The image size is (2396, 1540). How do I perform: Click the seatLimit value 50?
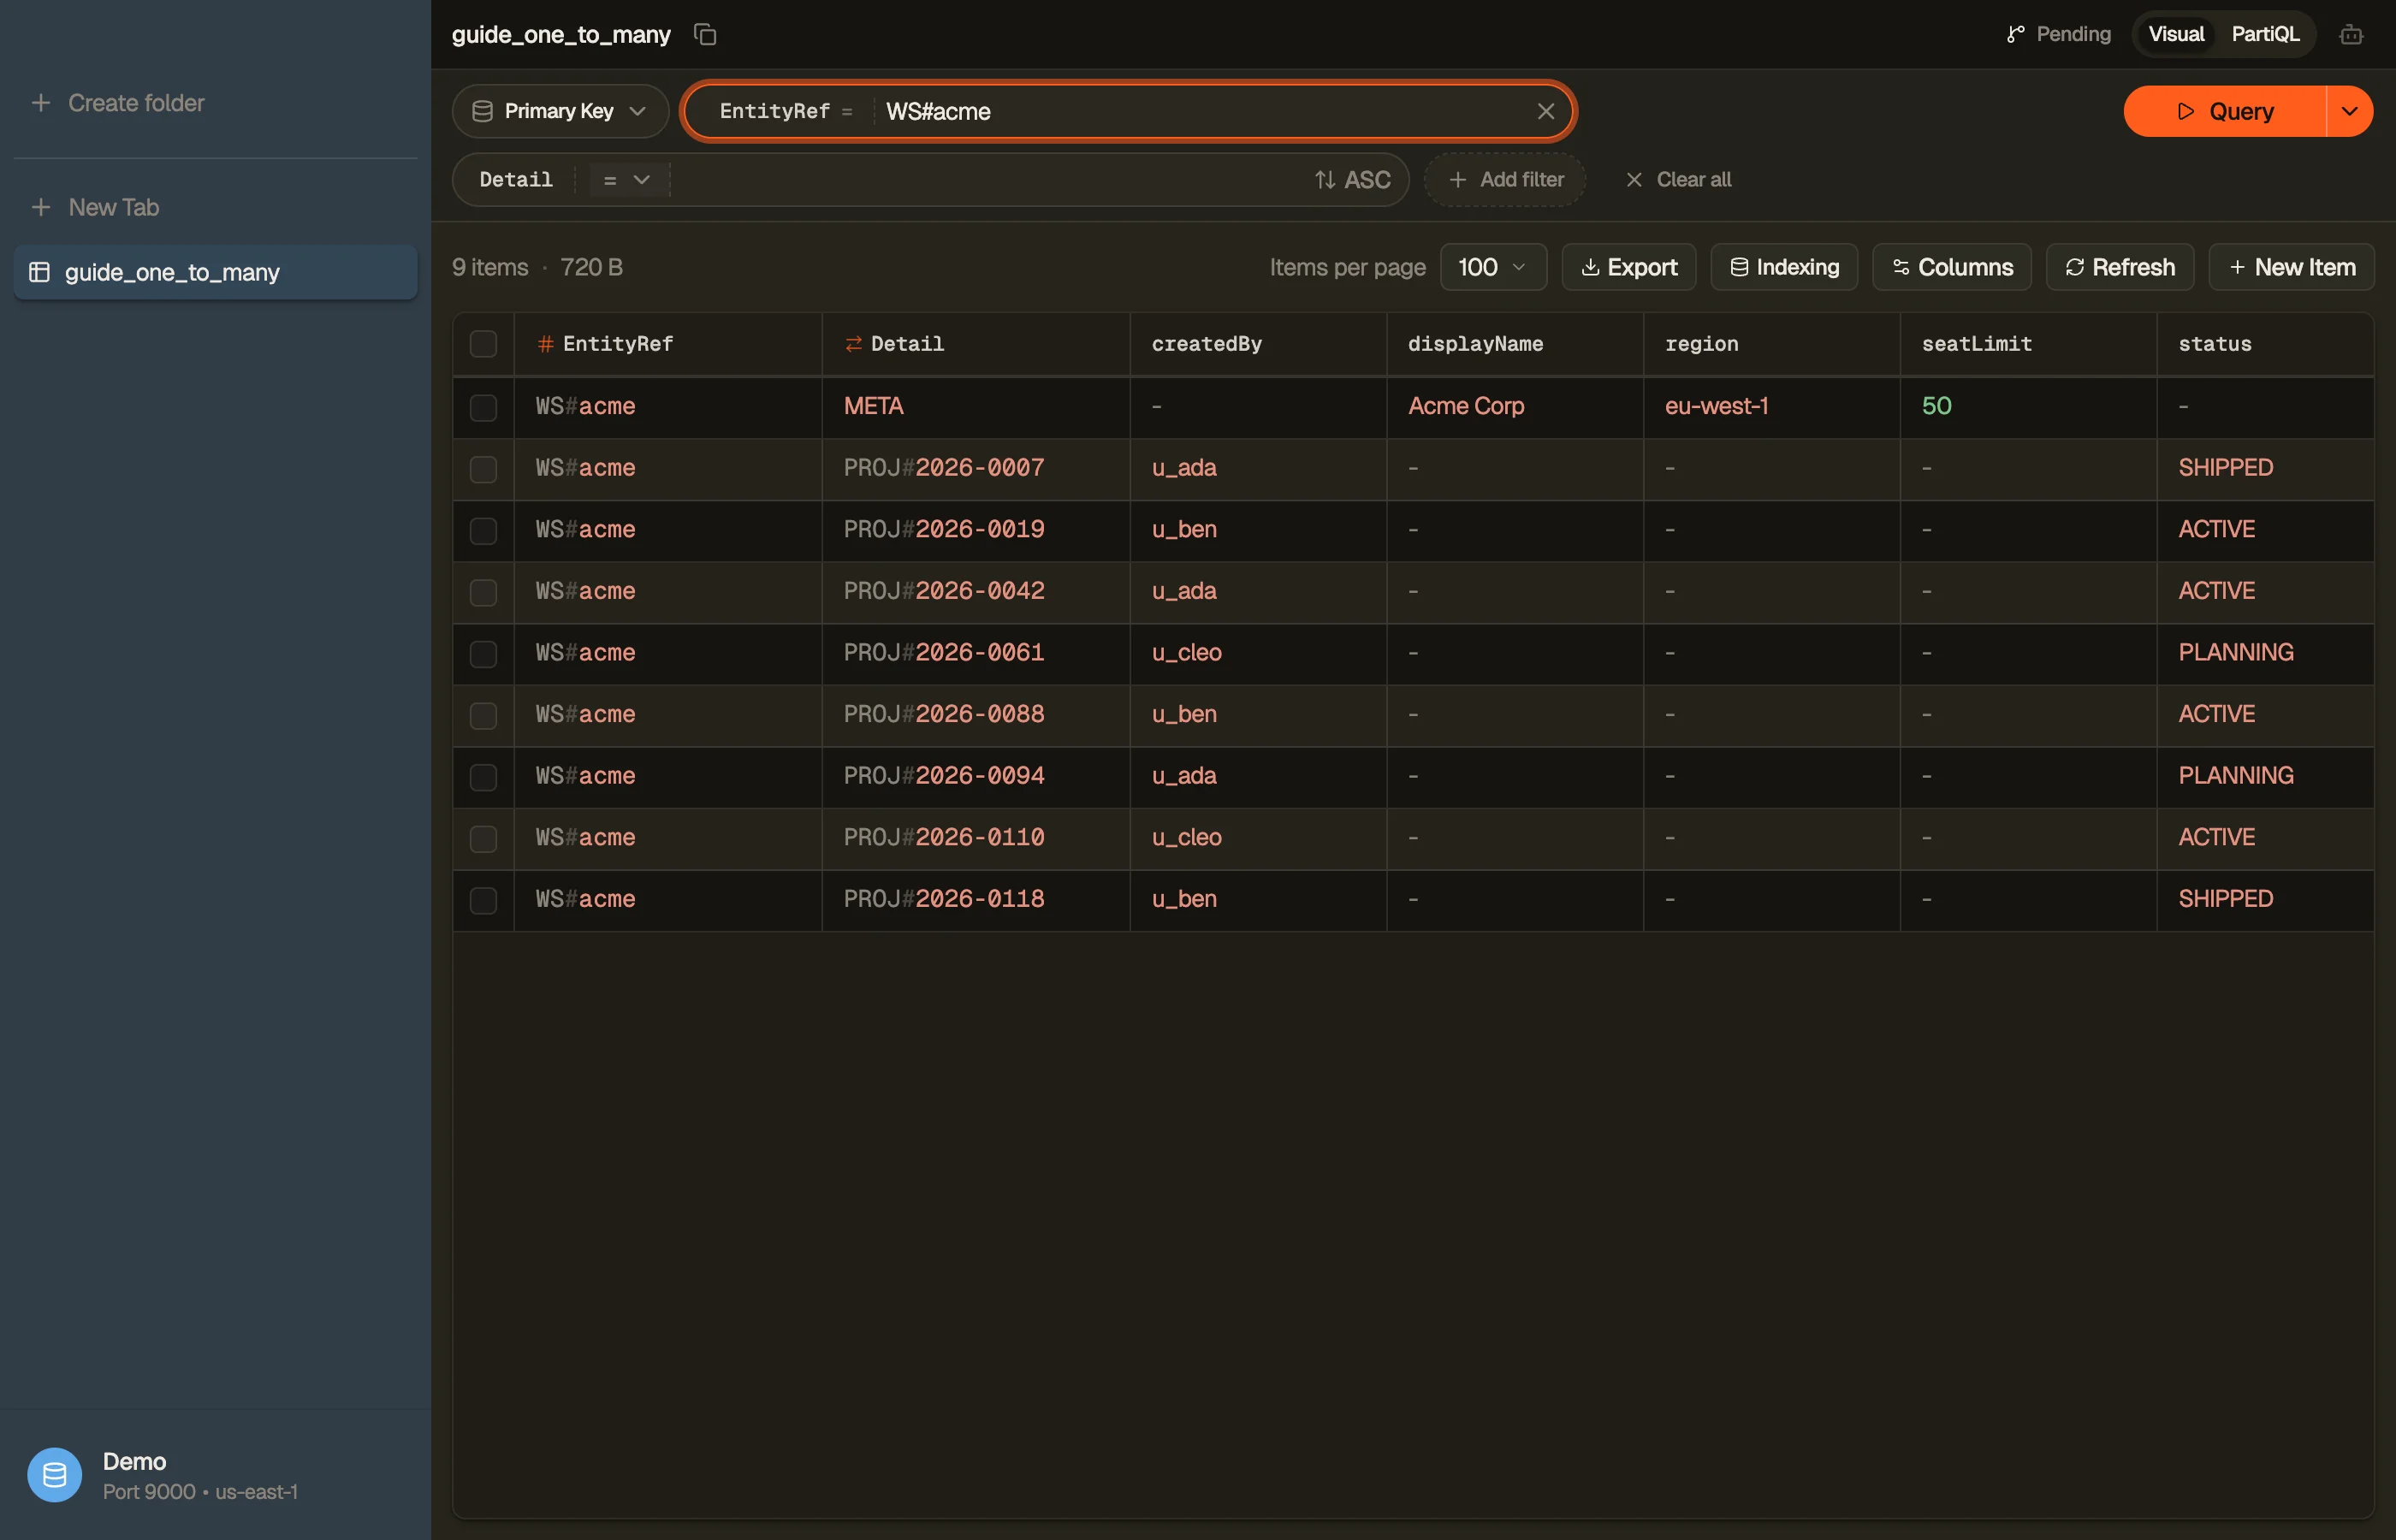1937,406
